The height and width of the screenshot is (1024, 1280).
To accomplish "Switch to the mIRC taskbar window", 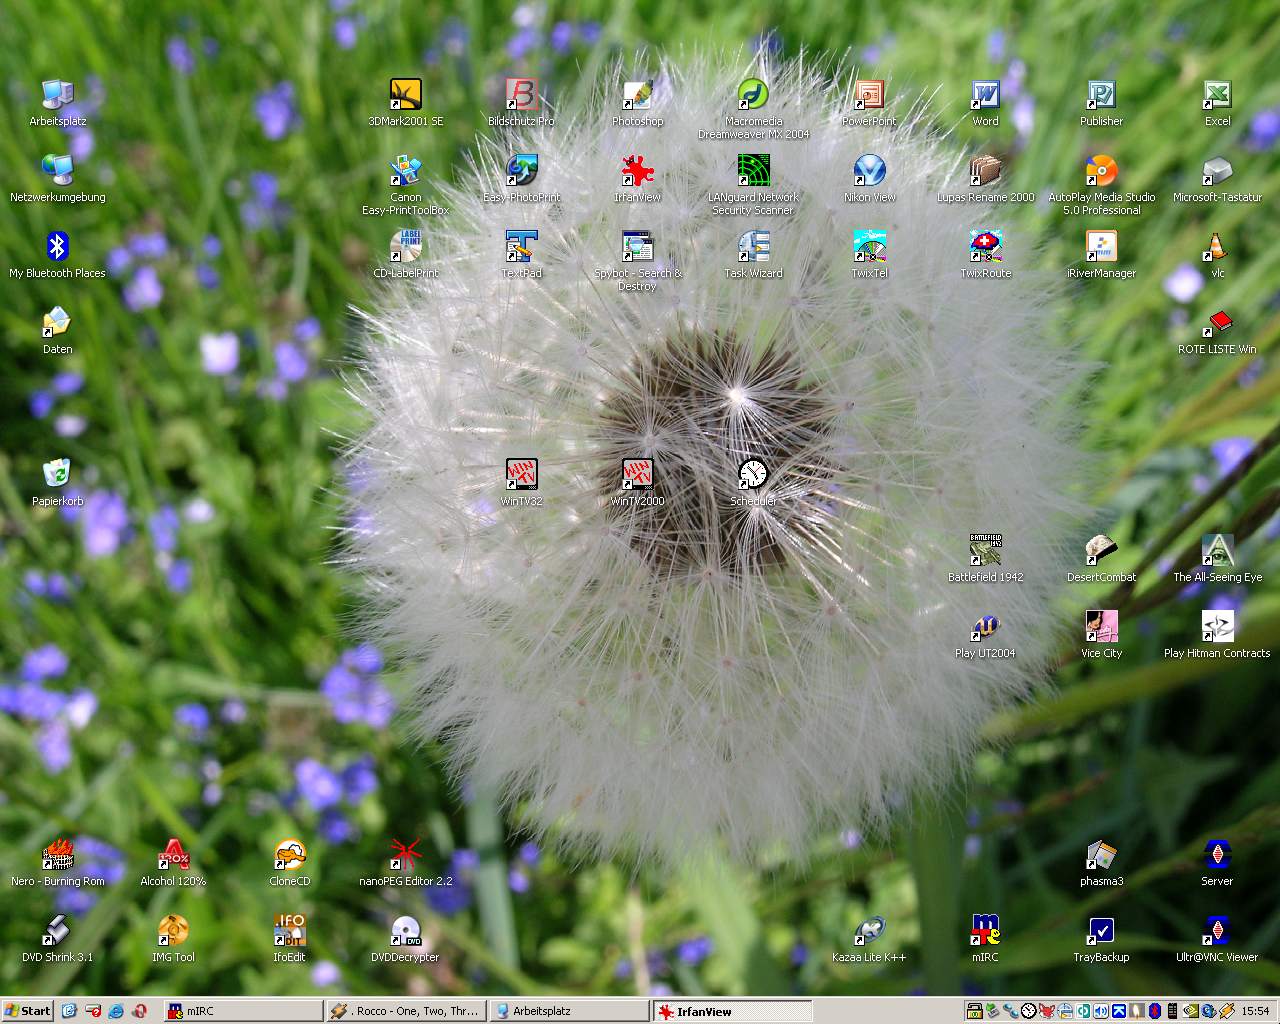I will (242, 1011).
